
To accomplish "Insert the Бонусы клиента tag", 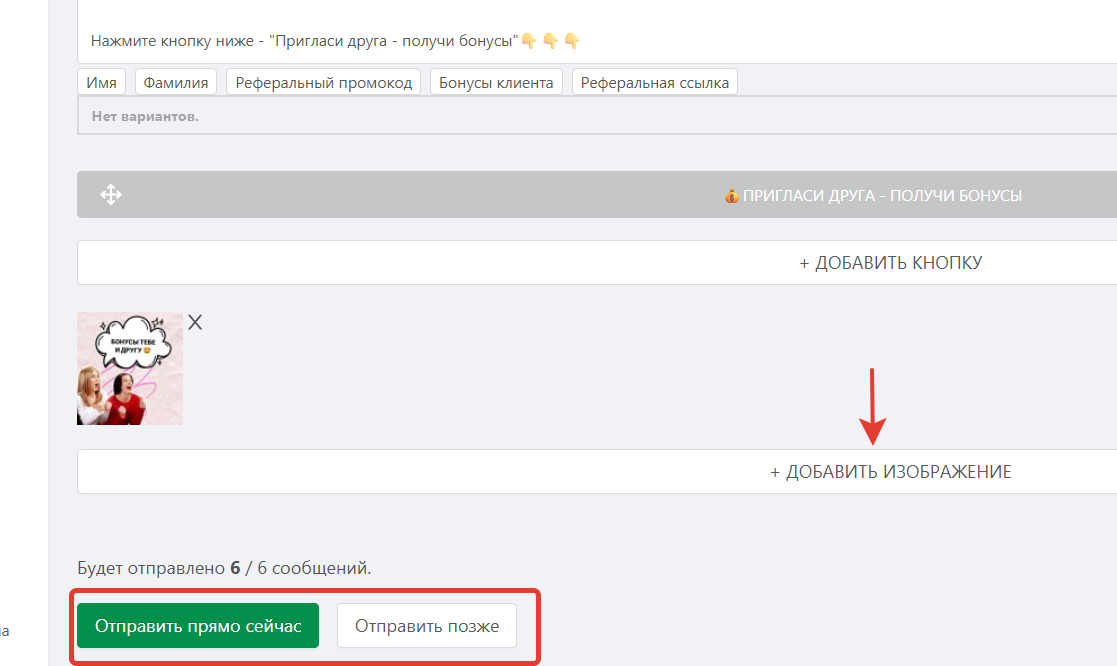I will [496, 83].
